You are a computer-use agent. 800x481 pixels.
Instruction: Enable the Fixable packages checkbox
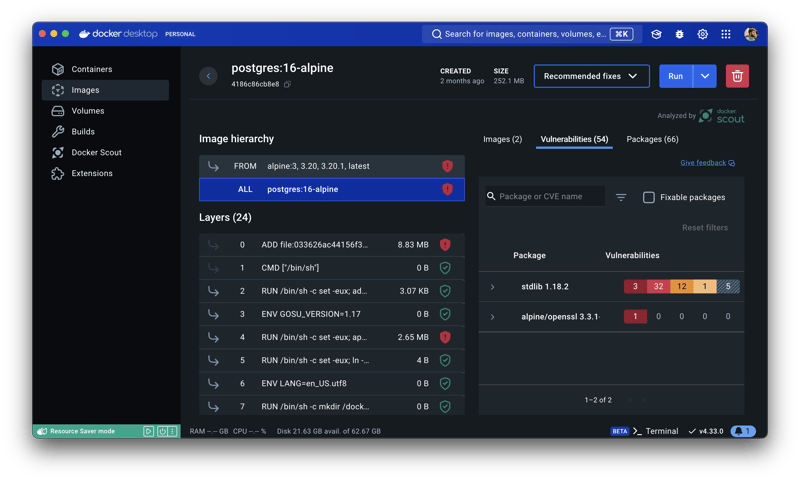coord(648,197)
